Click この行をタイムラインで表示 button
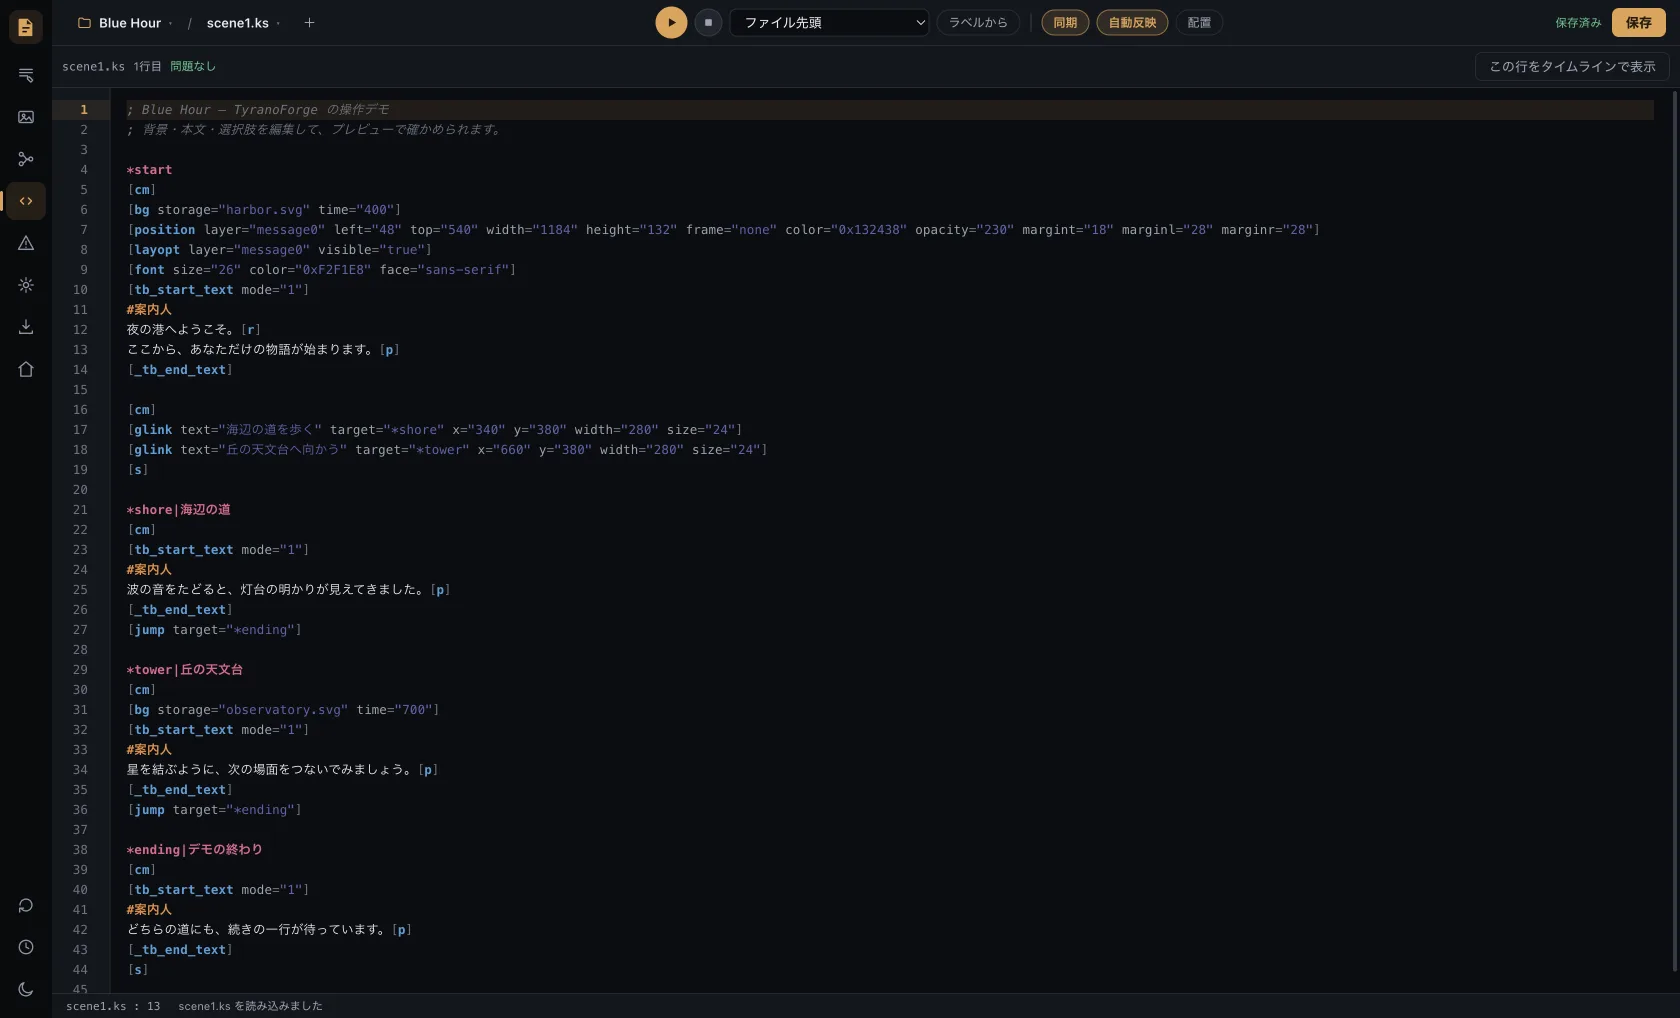This screenshot has width=1680, height=1018. pos(1572,66)
